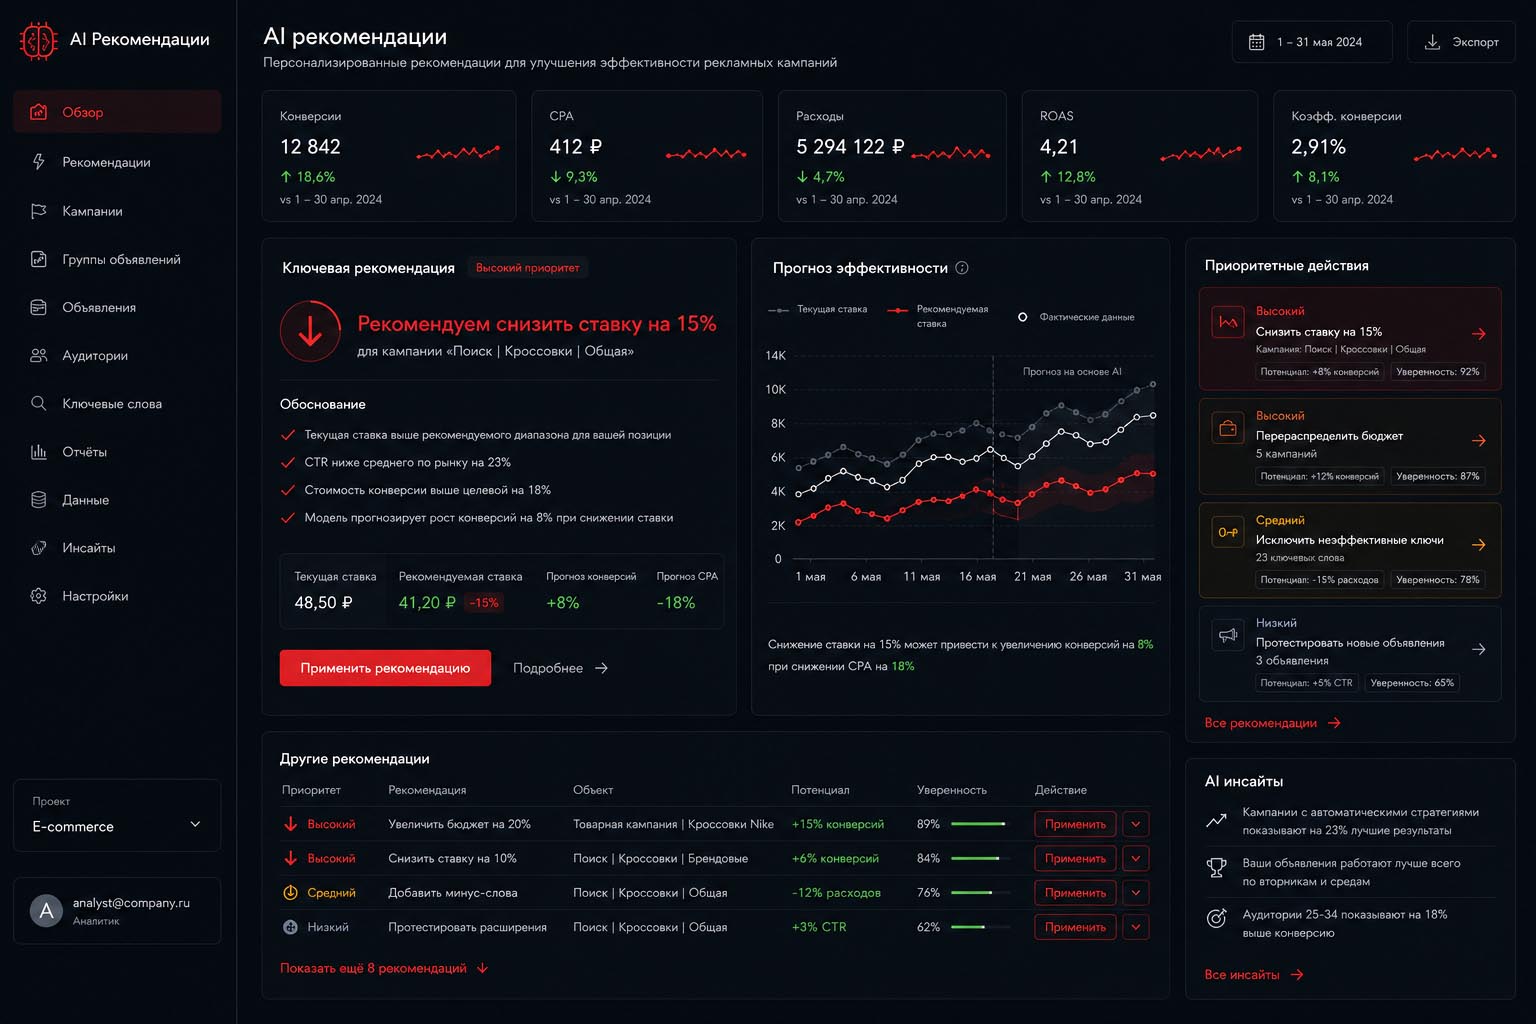1536x1024 pixels.
Task: Open arrow on Перераспределить бюджет card
Action: point(1478,441)
